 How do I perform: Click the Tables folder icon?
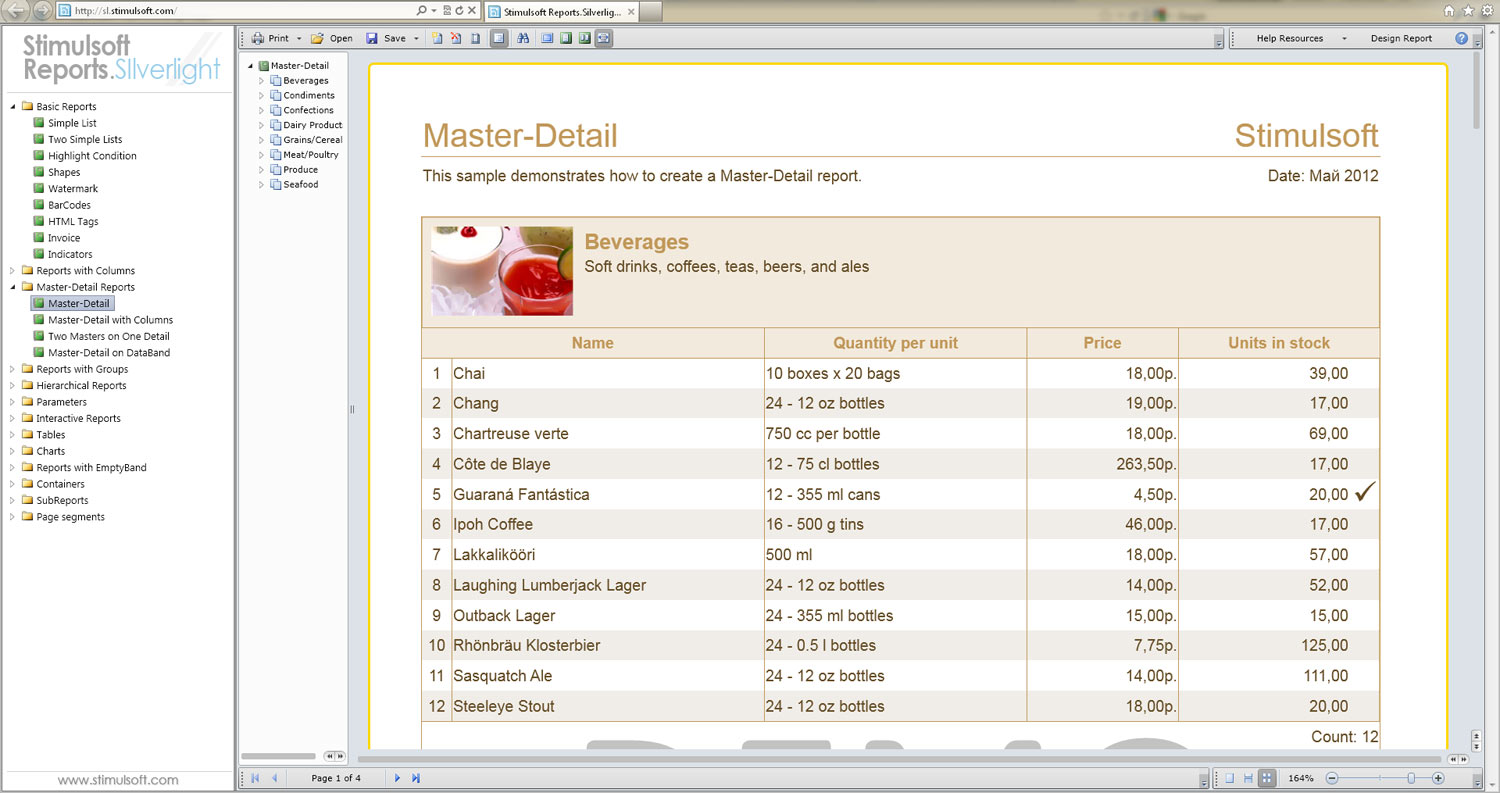[27, 435]
